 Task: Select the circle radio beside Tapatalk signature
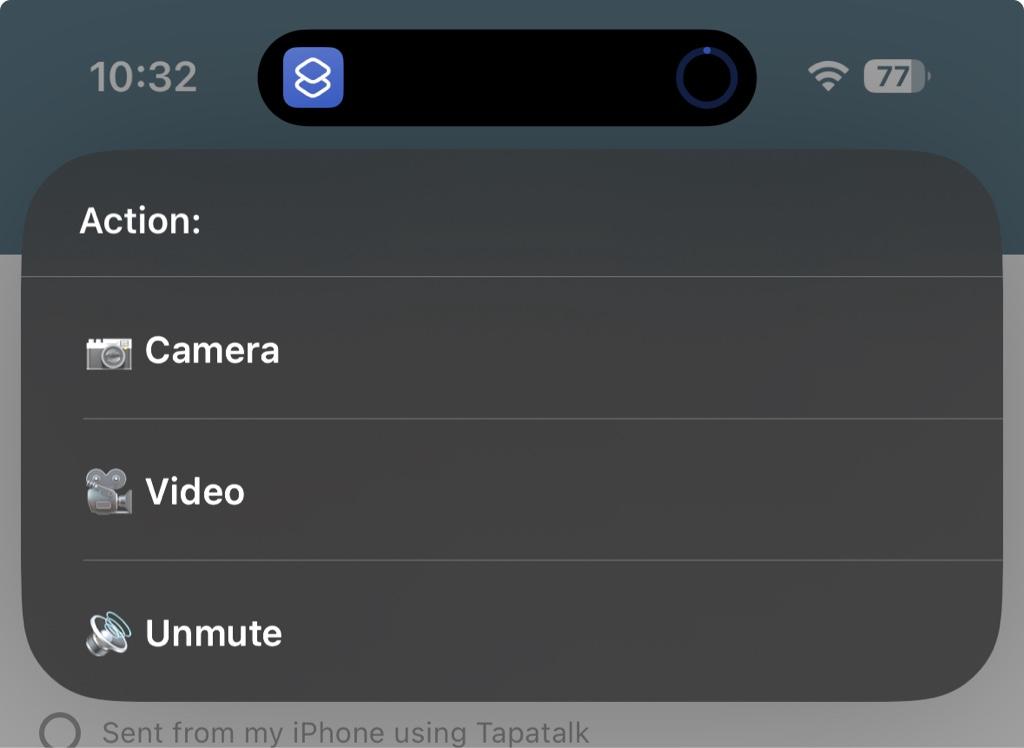click(60, 730)
